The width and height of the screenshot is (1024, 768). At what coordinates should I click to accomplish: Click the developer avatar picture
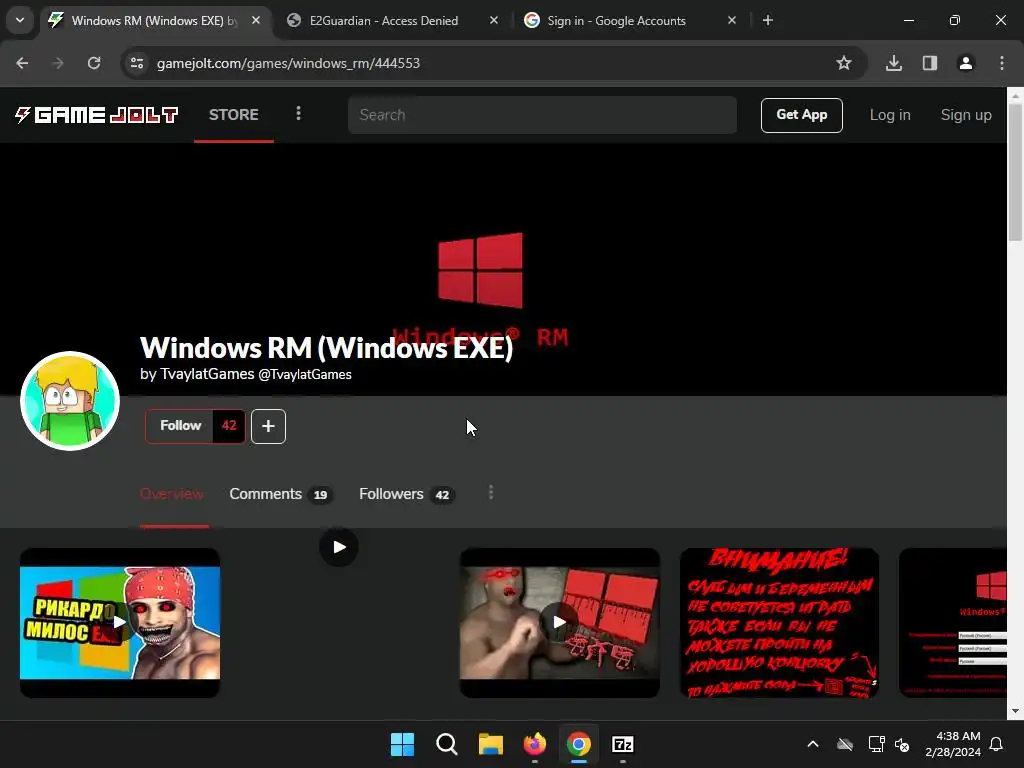point(70,401)
